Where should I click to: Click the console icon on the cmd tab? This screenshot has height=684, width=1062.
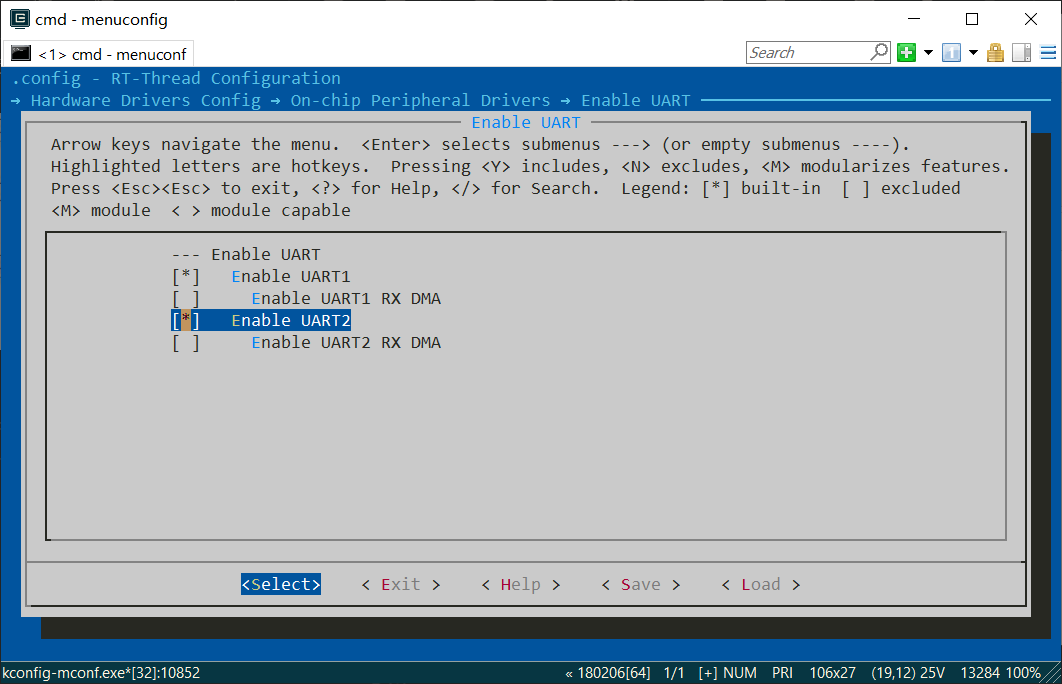coord(21,54)
